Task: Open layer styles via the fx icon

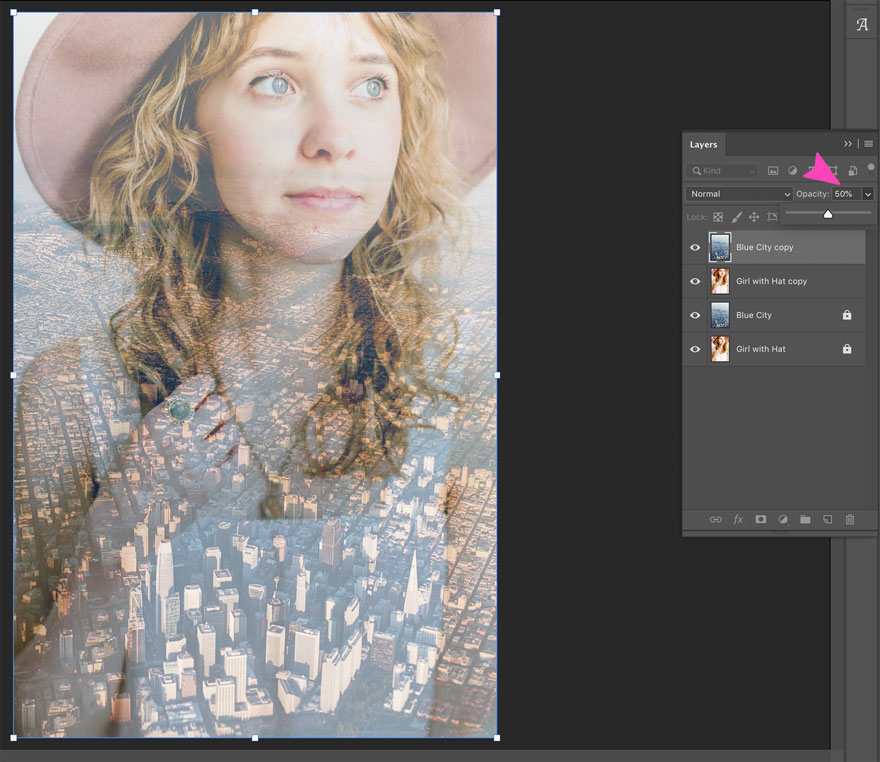Action: 738,519
